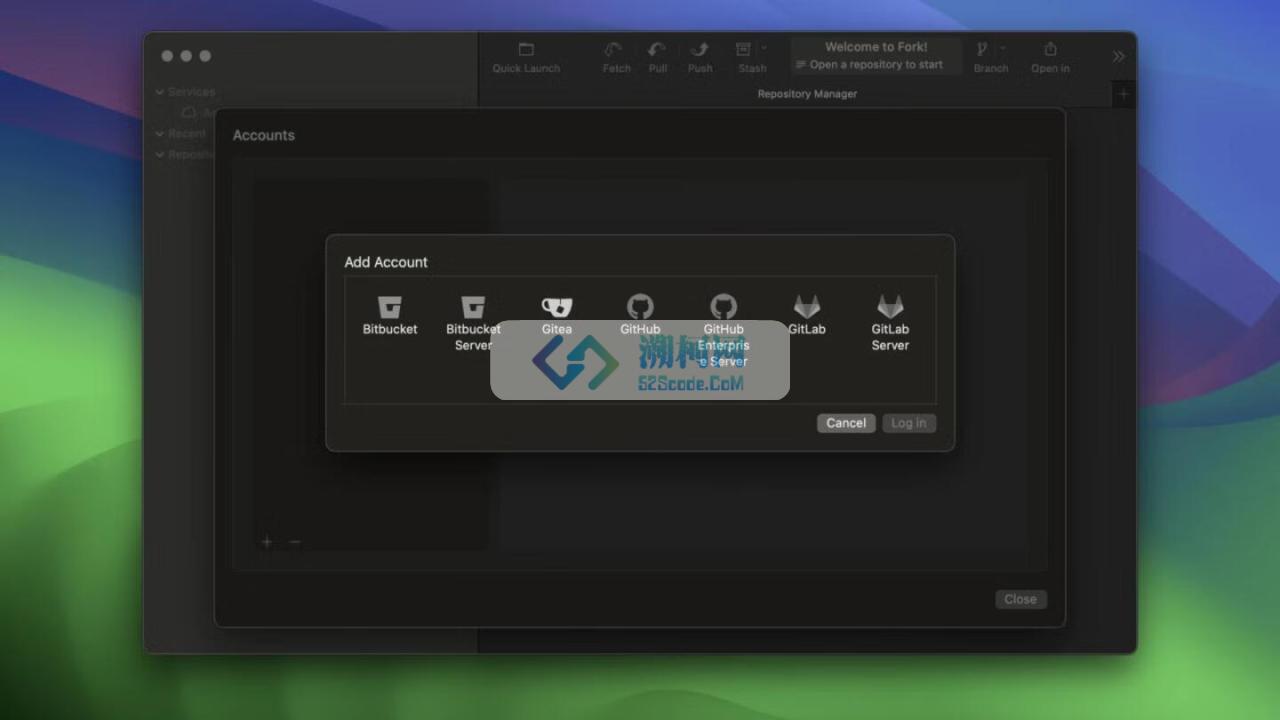Collapse the Recent sidebar section
This screenshot has width=1280, height=720.
pyautogui.click(x=160, y=133)
